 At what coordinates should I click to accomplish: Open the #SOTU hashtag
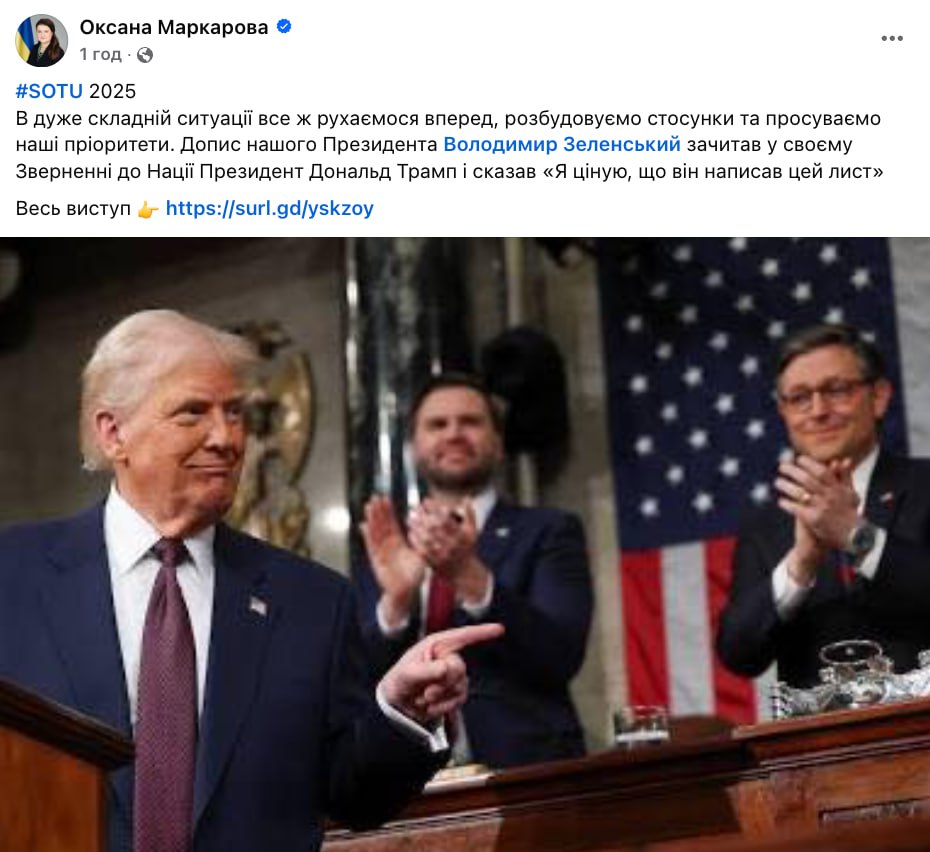click(49, 91)
